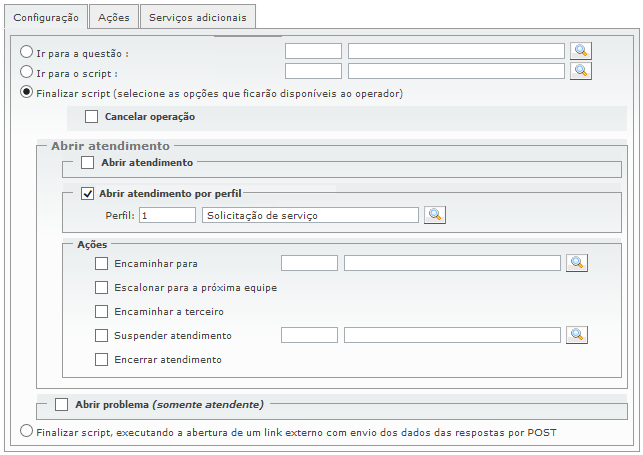Open the Perfil lookup magnifier icon
Screen dimensions: 643x455
[435, 215]
